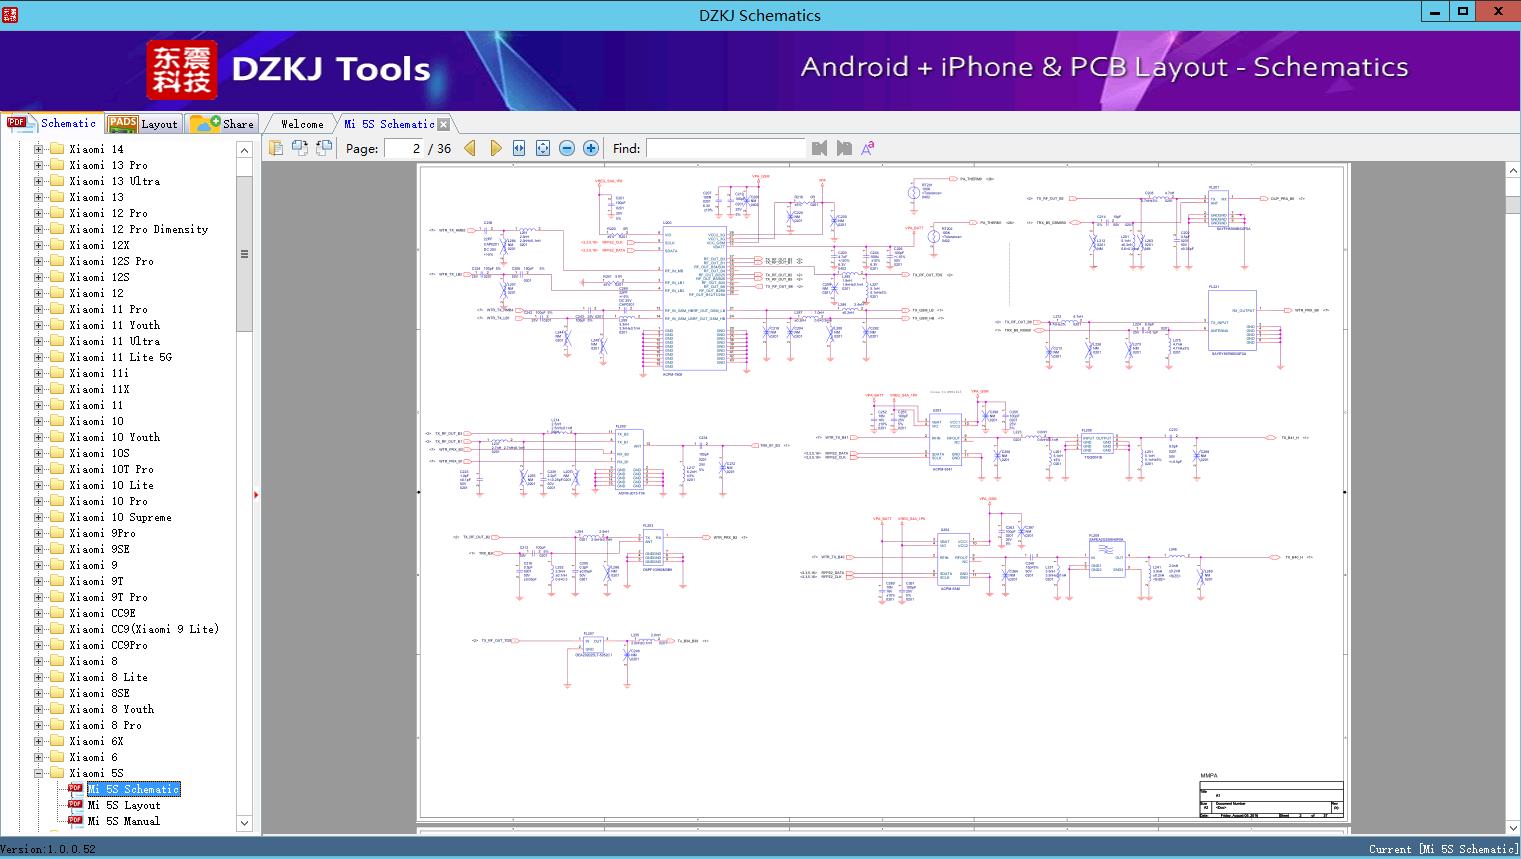Zoom in with the plus icon

pyautogui.click(x=591, y=148)
